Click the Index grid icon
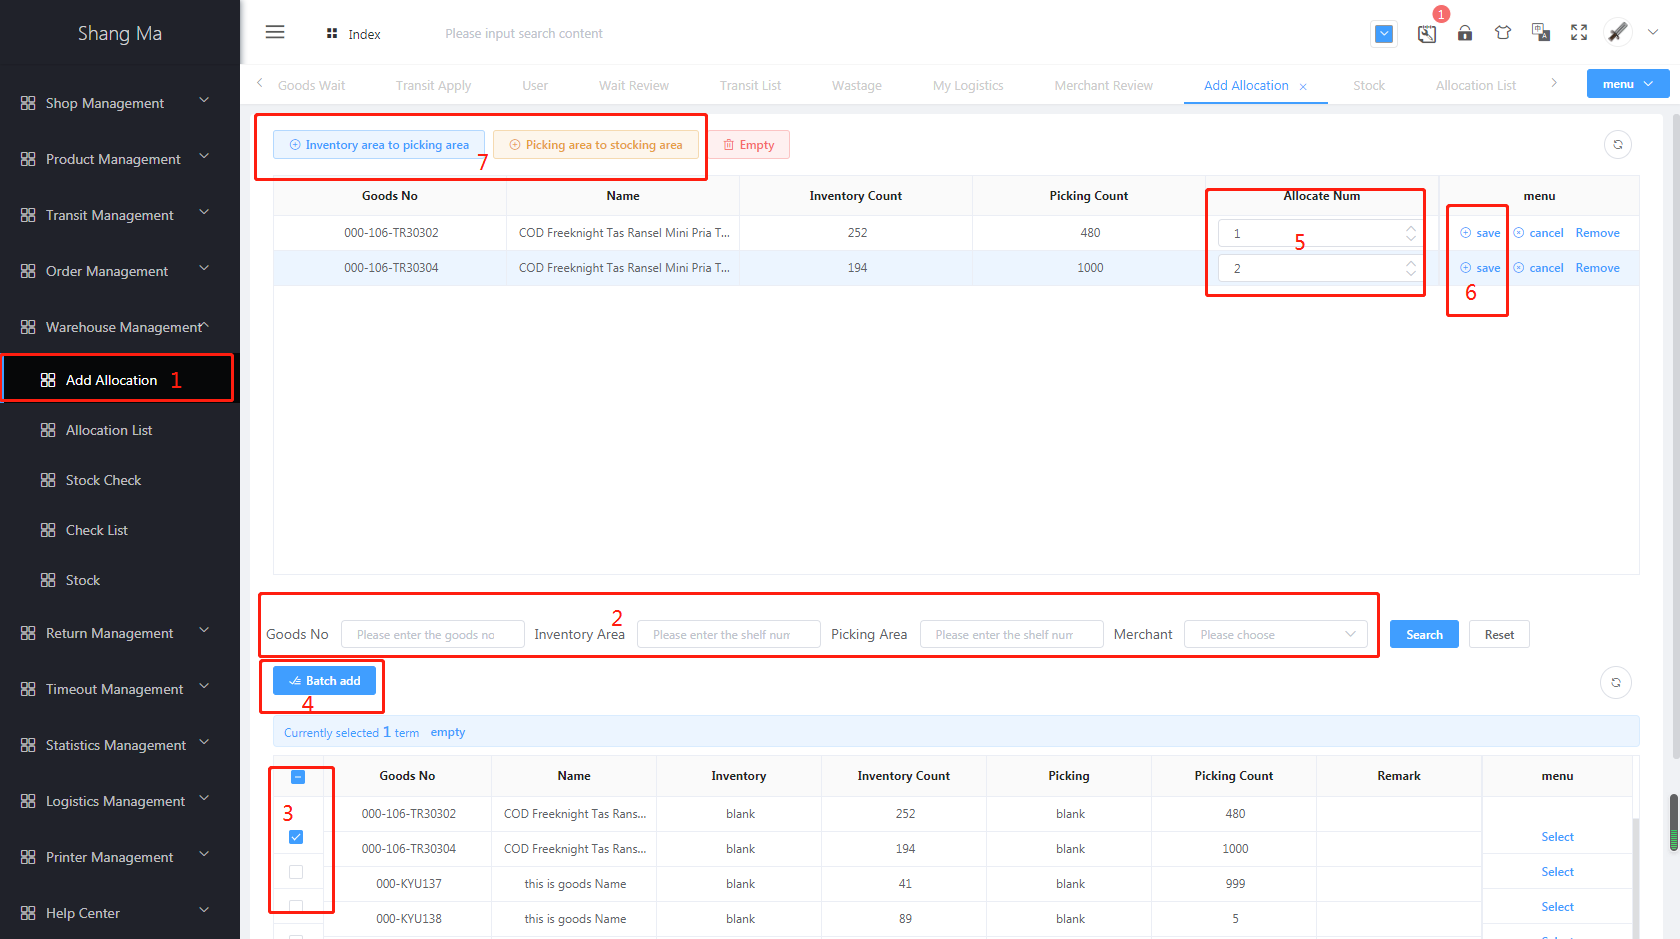Image resolution: width=1680 pixels, height=939 pixels. coord(332,34)
